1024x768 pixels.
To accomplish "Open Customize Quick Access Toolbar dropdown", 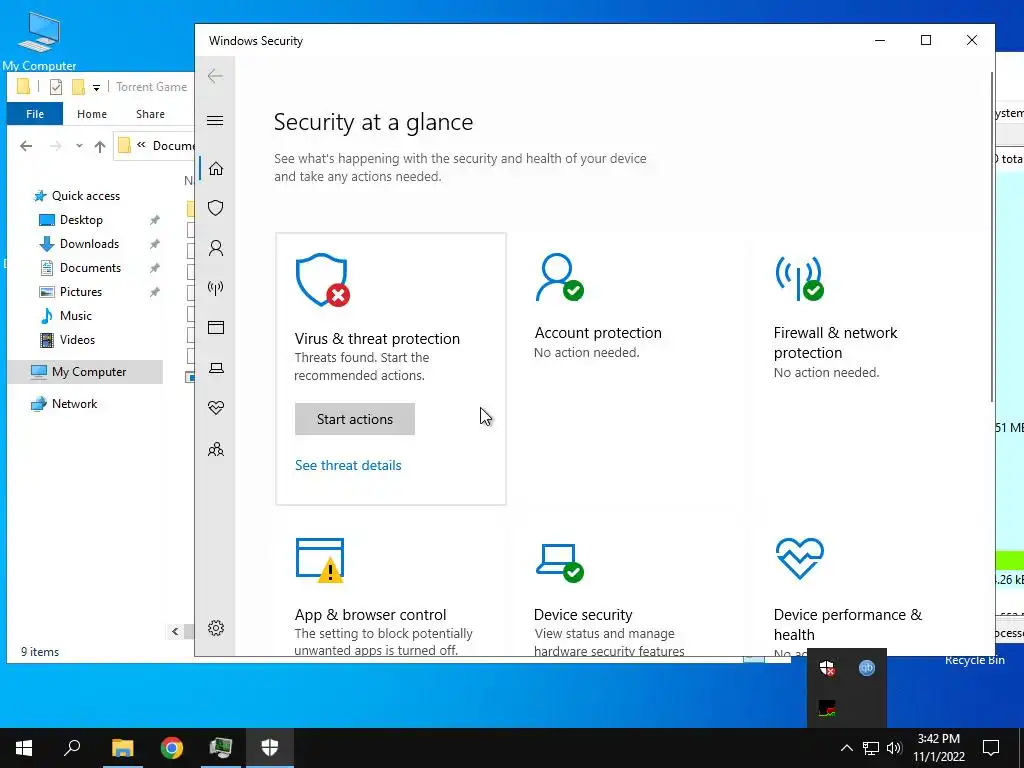I will pyautogui.click(x=96, y=87).
